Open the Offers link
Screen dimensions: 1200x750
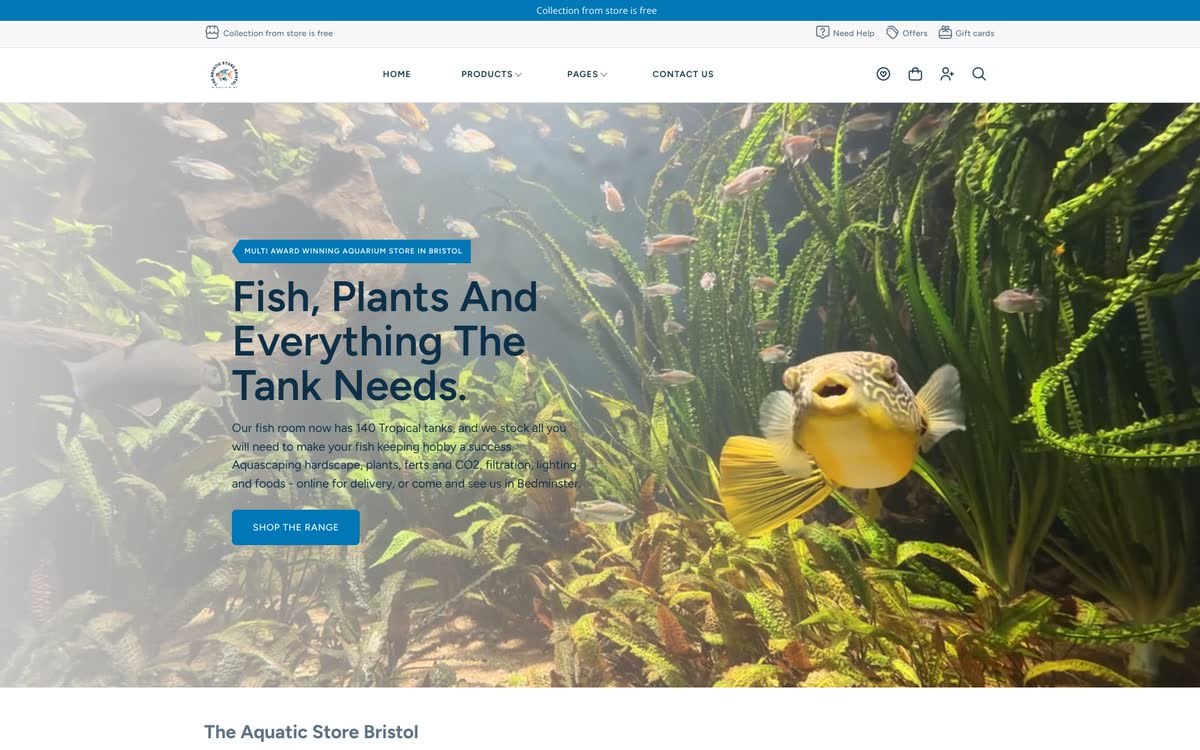click(915, 33)
